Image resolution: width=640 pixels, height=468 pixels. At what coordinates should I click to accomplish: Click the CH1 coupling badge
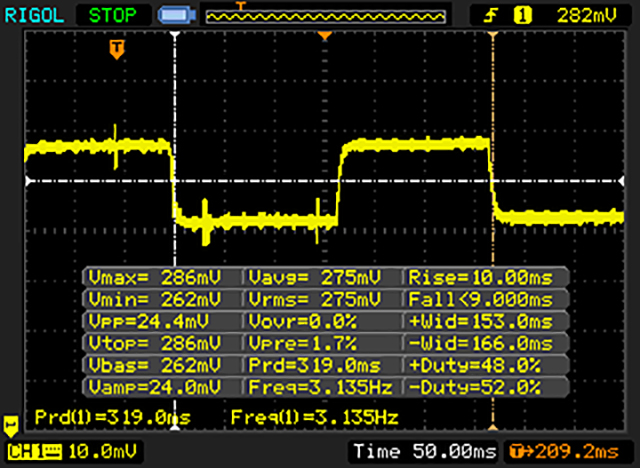point(35,452)
